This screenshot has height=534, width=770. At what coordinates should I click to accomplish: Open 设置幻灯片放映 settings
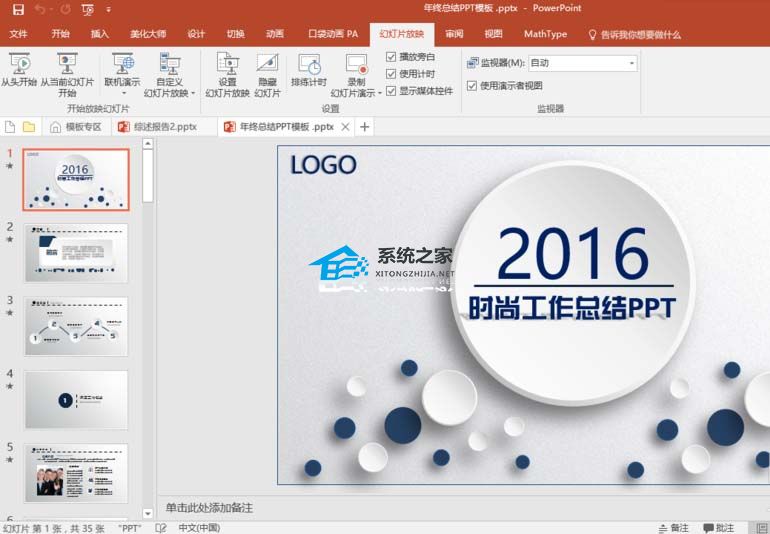[227, 75]
